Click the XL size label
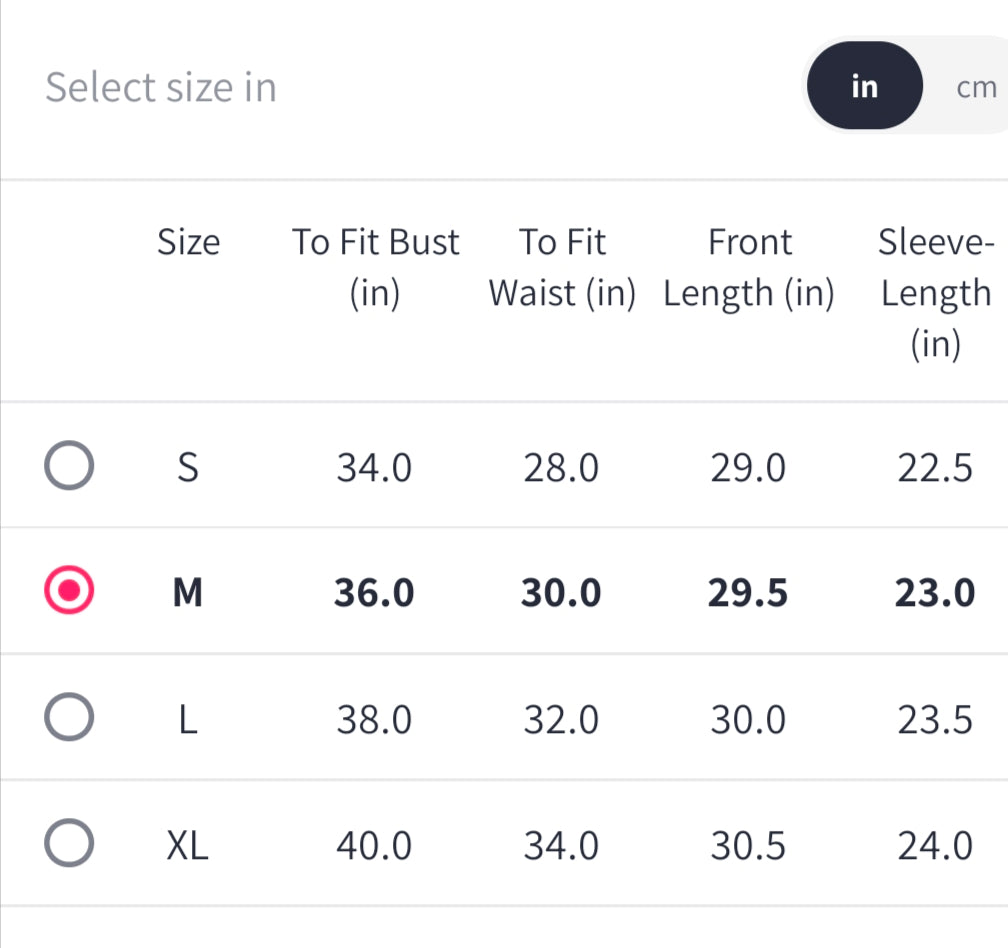The width and height of the screenshot is (1008, 948). pyautogui.click(x=187, y=846)
